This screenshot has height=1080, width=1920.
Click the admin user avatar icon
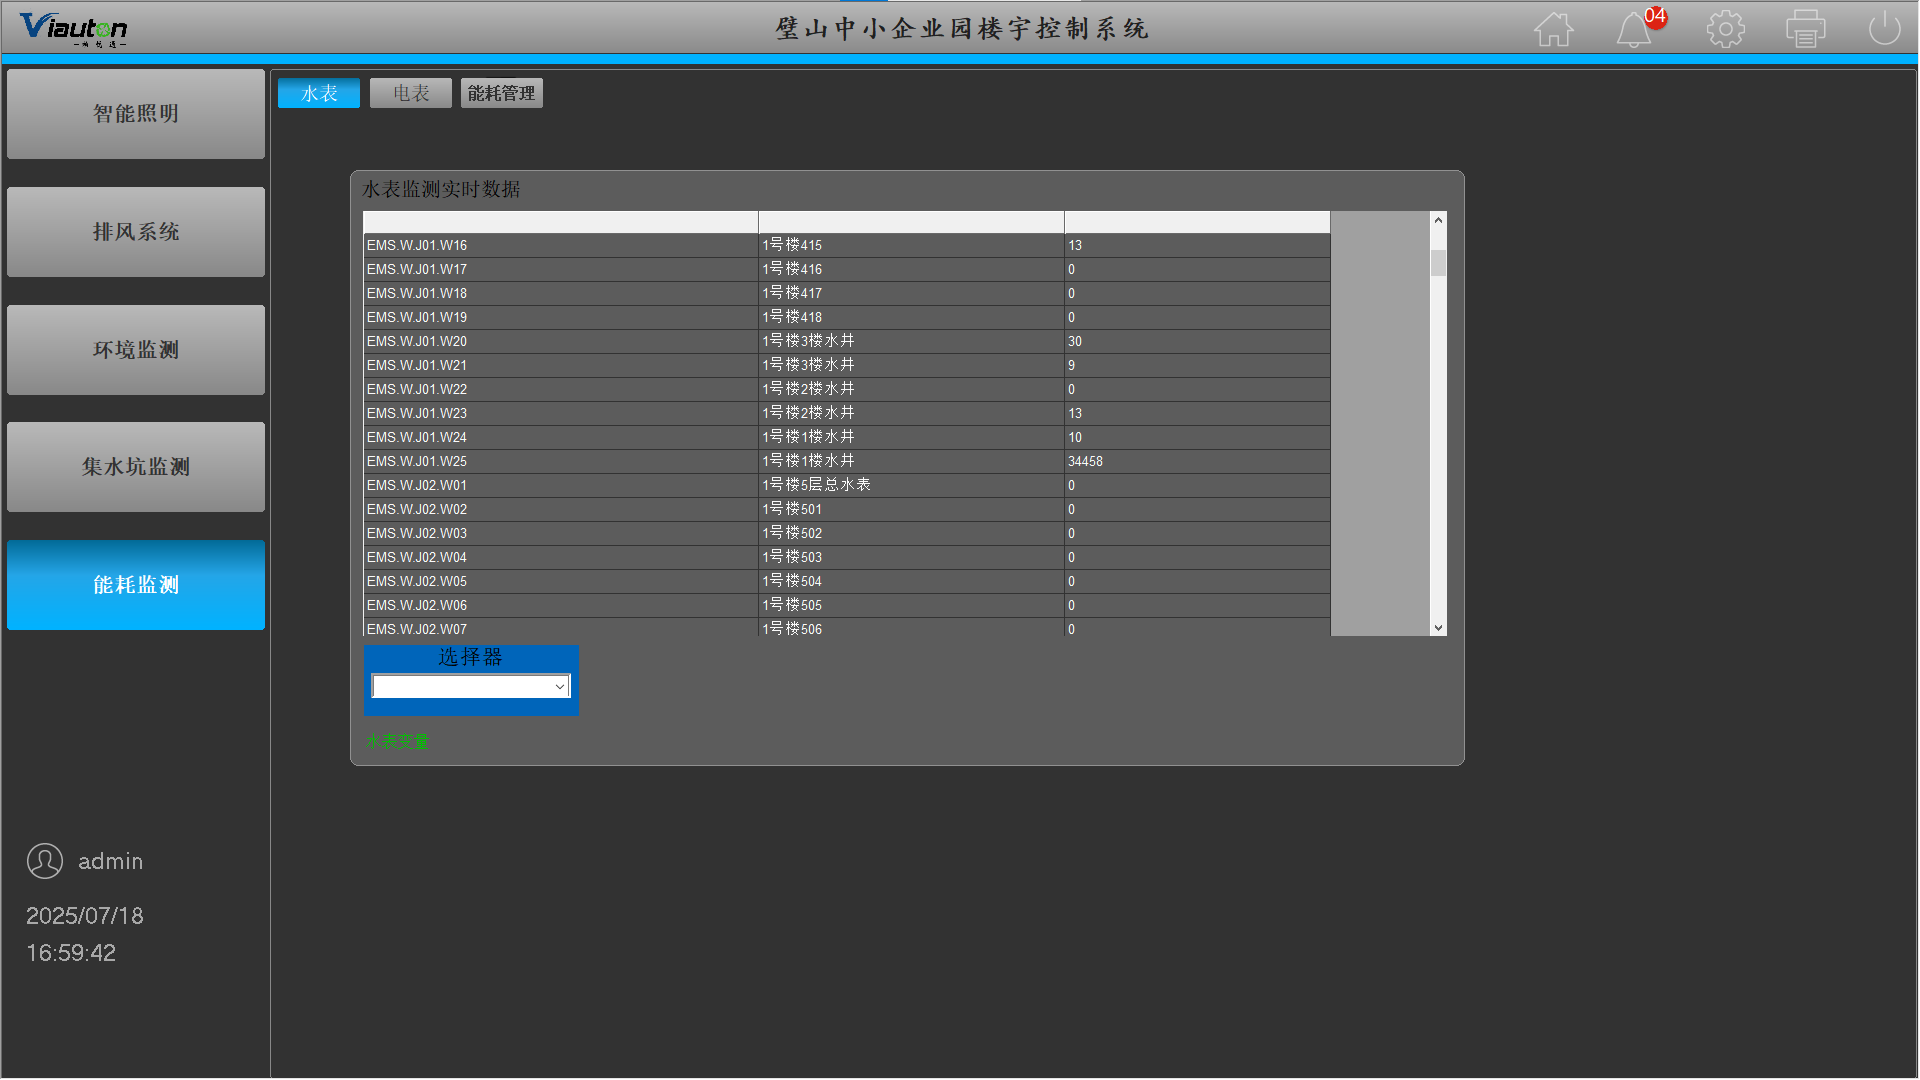pyautogui.click(x=45, y=861)
